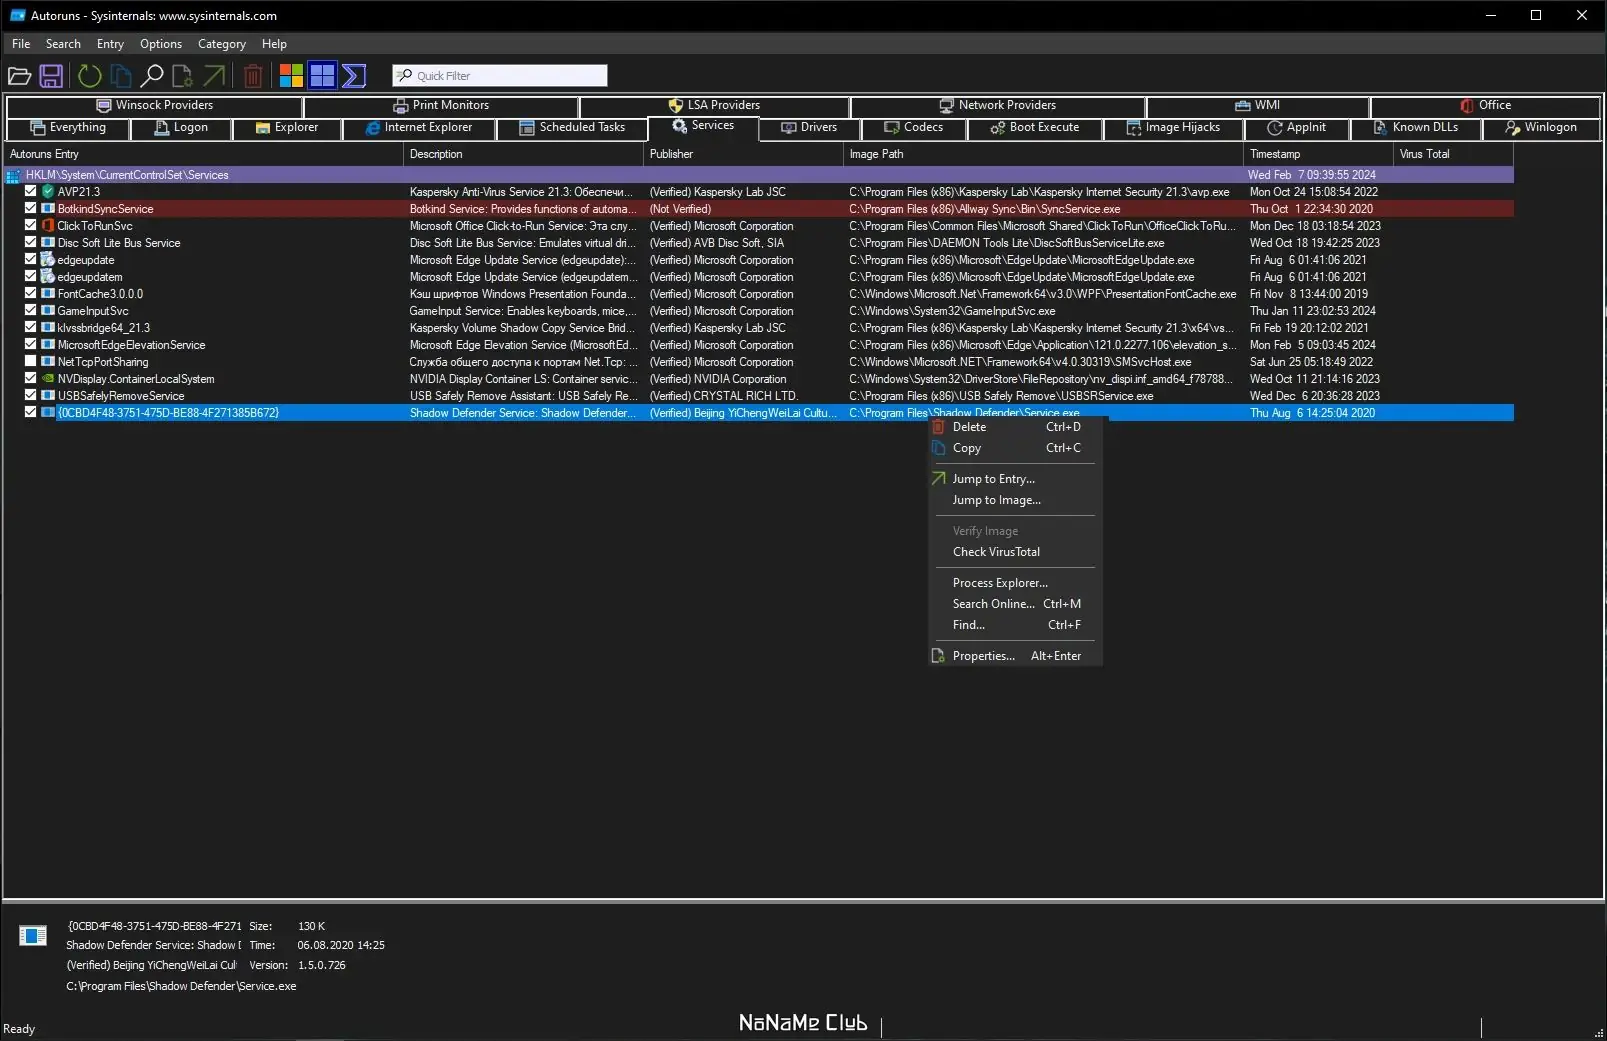Open the Options menu

click(x=161, y=44)
